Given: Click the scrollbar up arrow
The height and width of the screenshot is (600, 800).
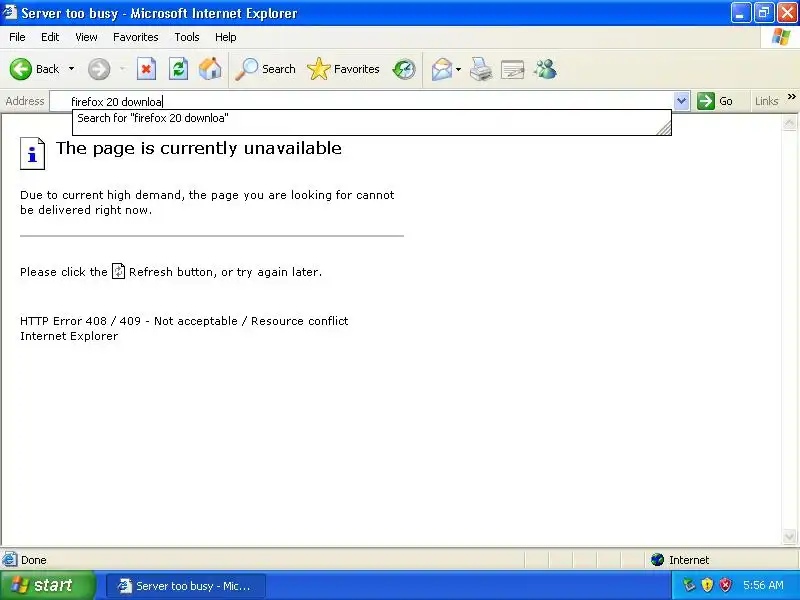Looking at the screenshot, I should pos(789,122).
